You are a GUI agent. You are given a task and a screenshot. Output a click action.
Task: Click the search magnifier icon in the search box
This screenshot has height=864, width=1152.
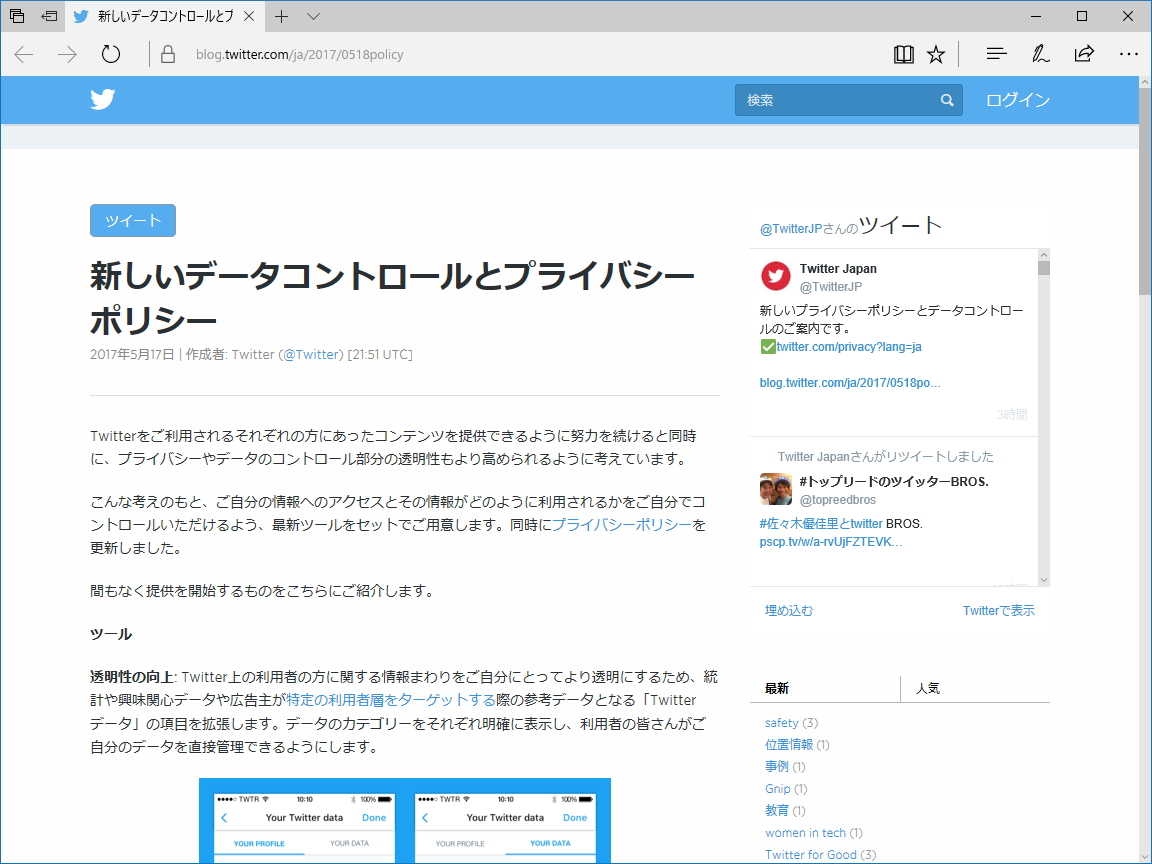(946, 100)
